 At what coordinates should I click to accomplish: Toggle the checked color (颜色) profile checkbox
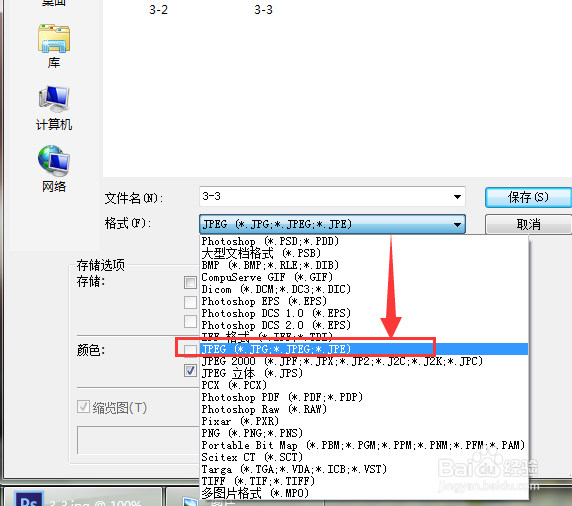[x=190, y=371]
